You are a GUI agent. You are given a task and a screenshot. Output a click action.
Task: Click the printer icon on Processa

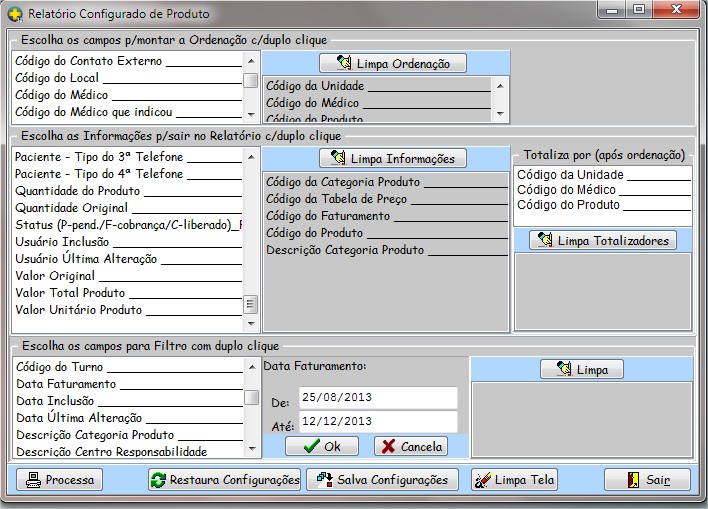click(34, 480)
